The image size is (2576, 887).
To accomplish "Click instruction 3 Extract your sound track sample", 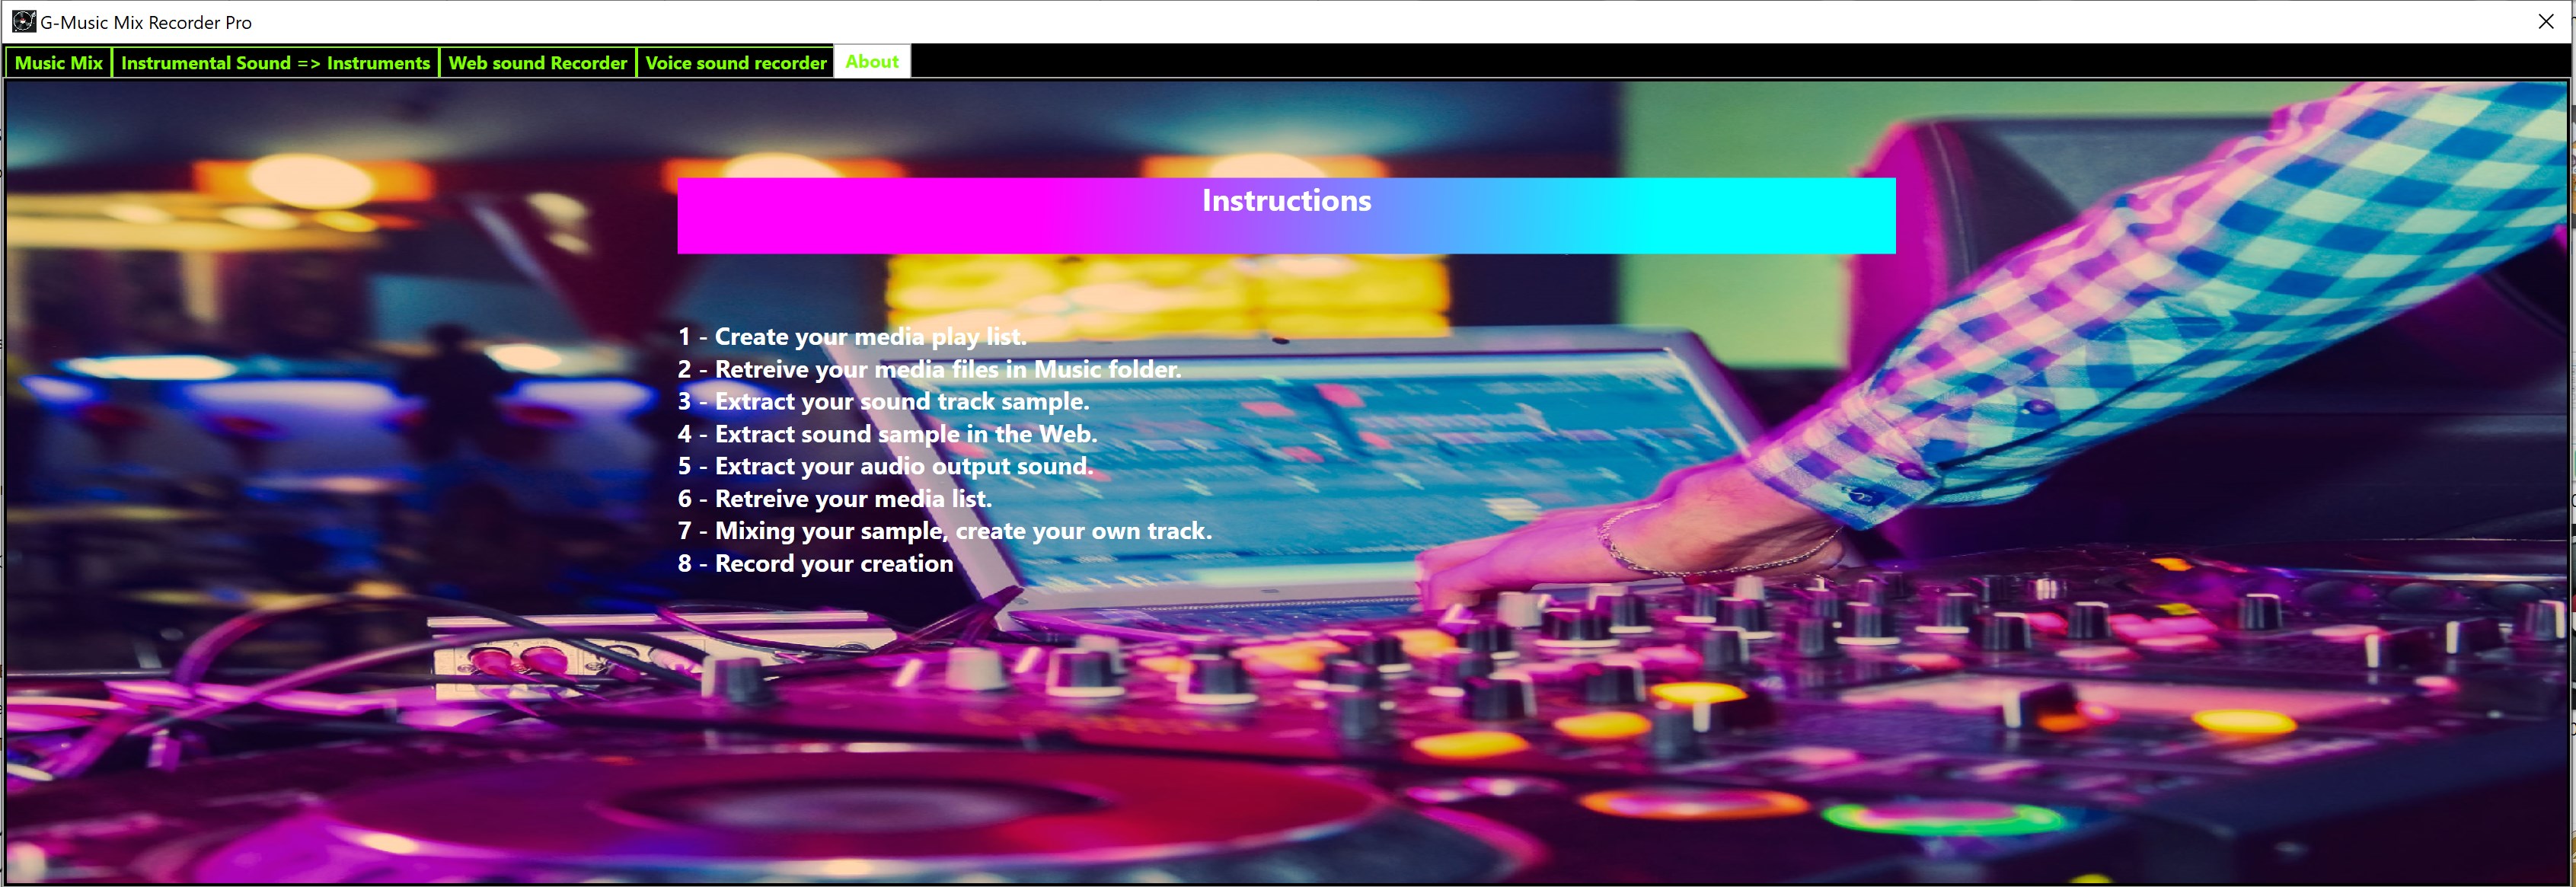I will 883,401.
